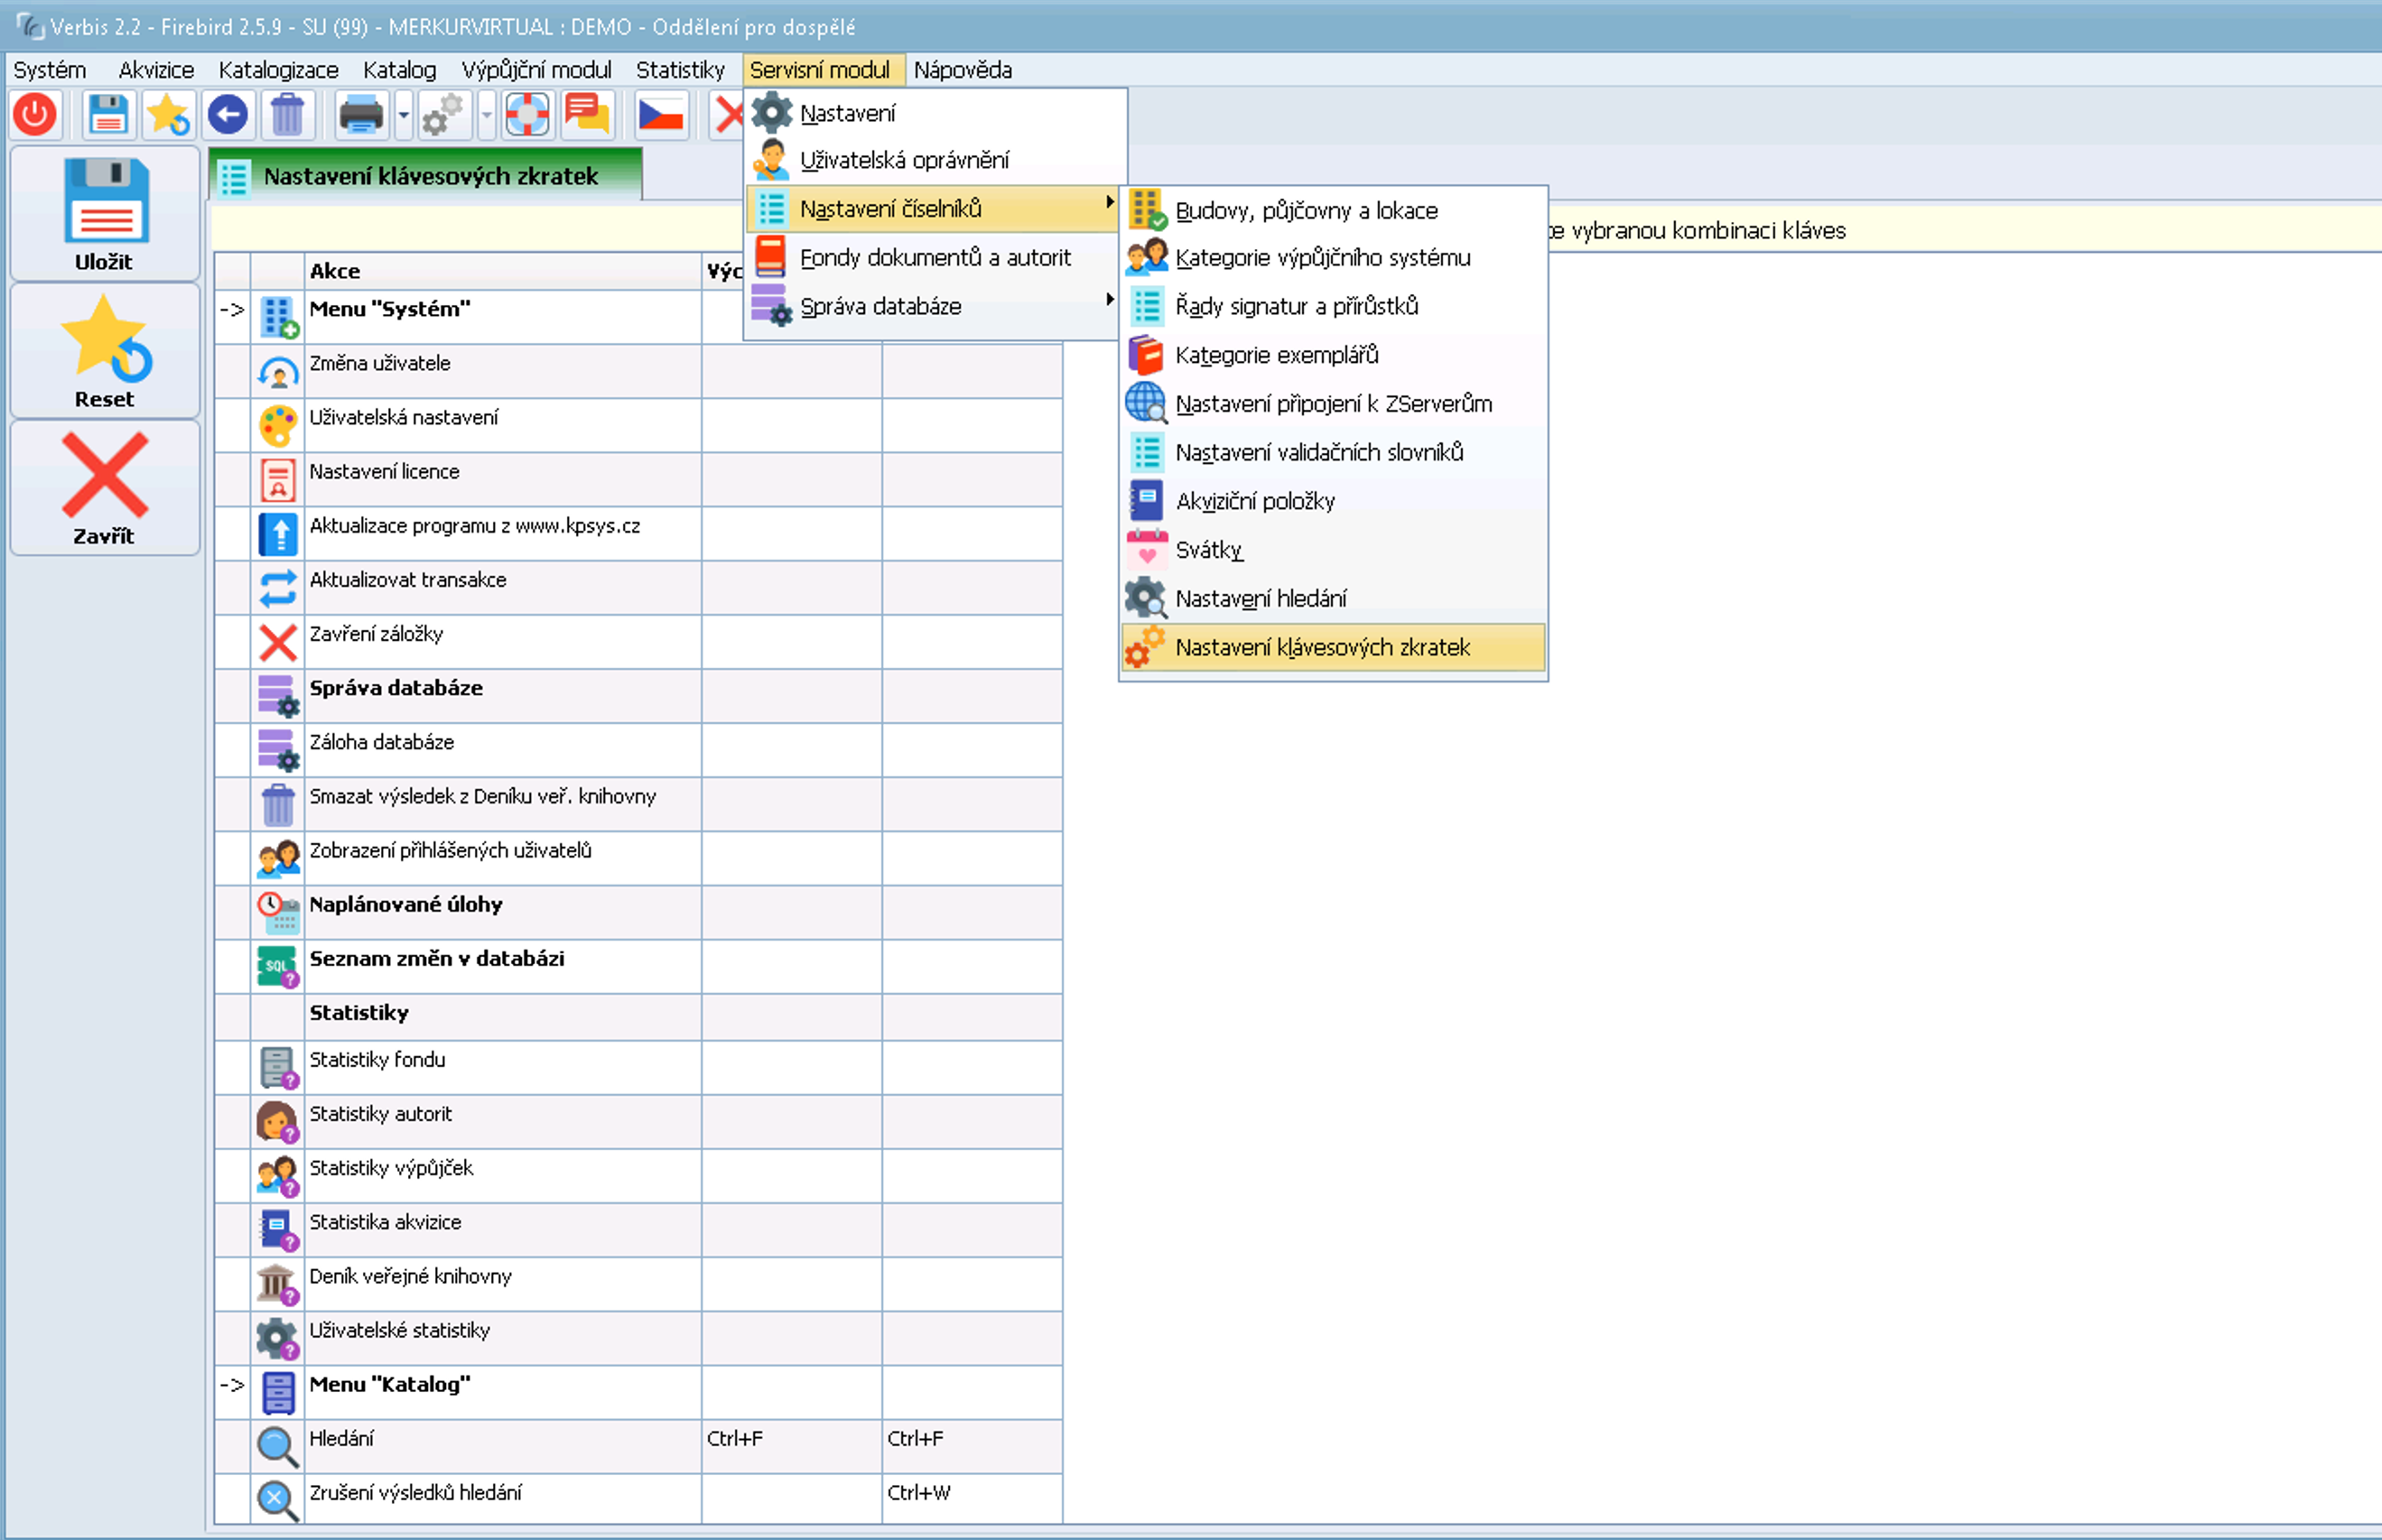This screenshot has height=1540, width=2382.
Task: Select Nastavení připojení k ZServerům submenu item
Action: tap(1333, 404)
